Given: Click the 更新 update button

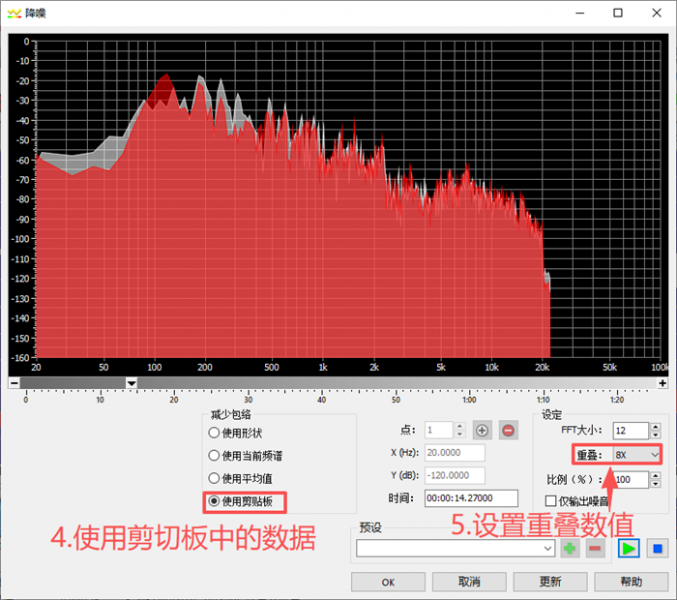Looking at the screenshot, I should 550,582.
